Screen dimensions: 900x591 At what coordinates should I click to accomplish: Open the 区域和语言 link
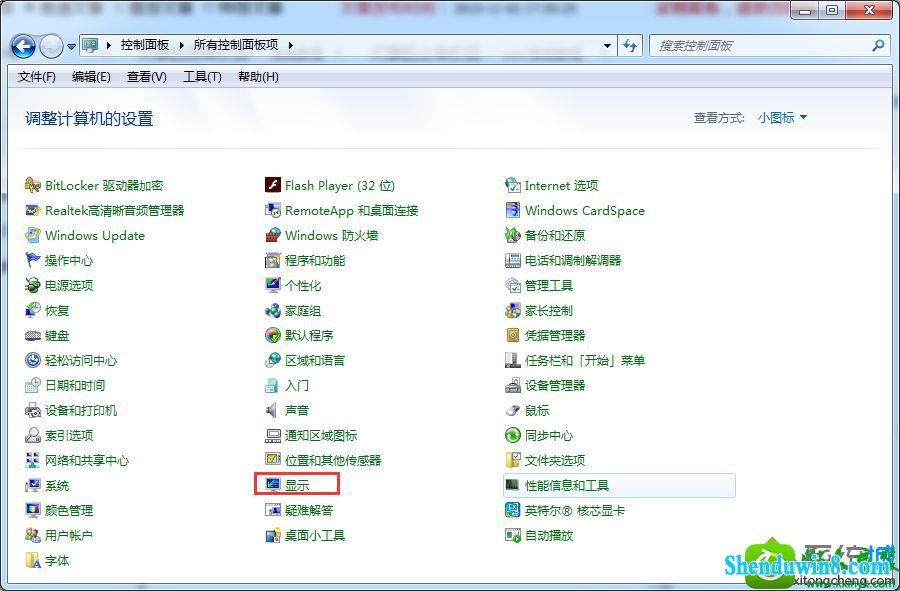coord(315,360)
